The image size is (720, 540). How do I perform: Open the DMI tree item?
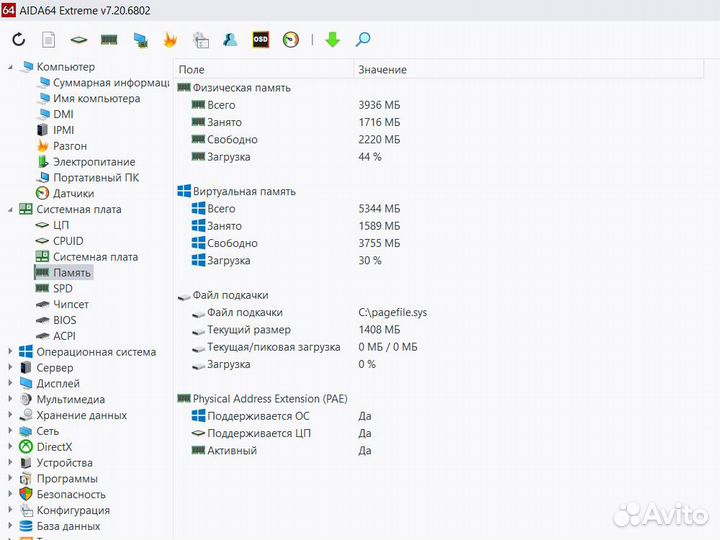click(55, 114)
